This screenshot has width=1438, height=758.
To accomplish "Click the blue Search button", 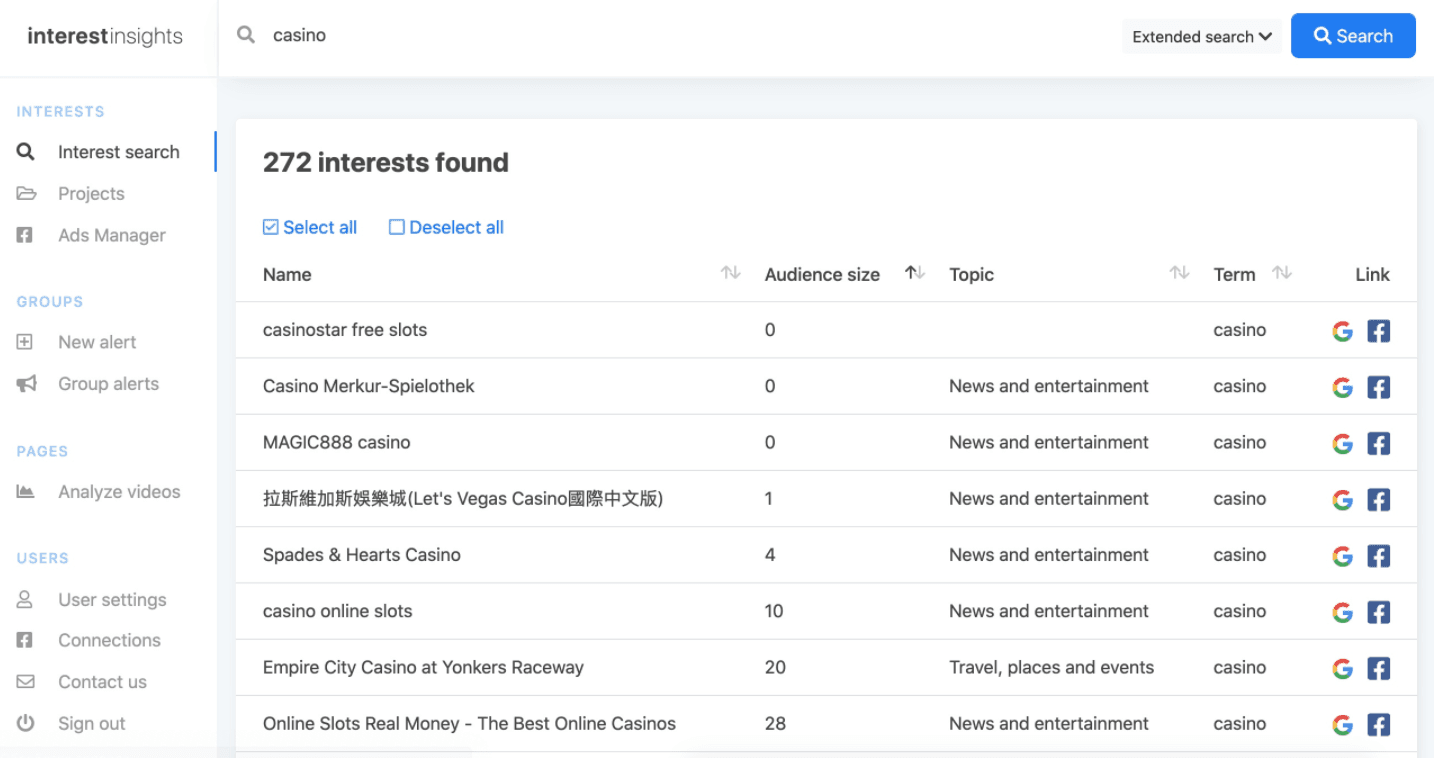I will 1353,36.
